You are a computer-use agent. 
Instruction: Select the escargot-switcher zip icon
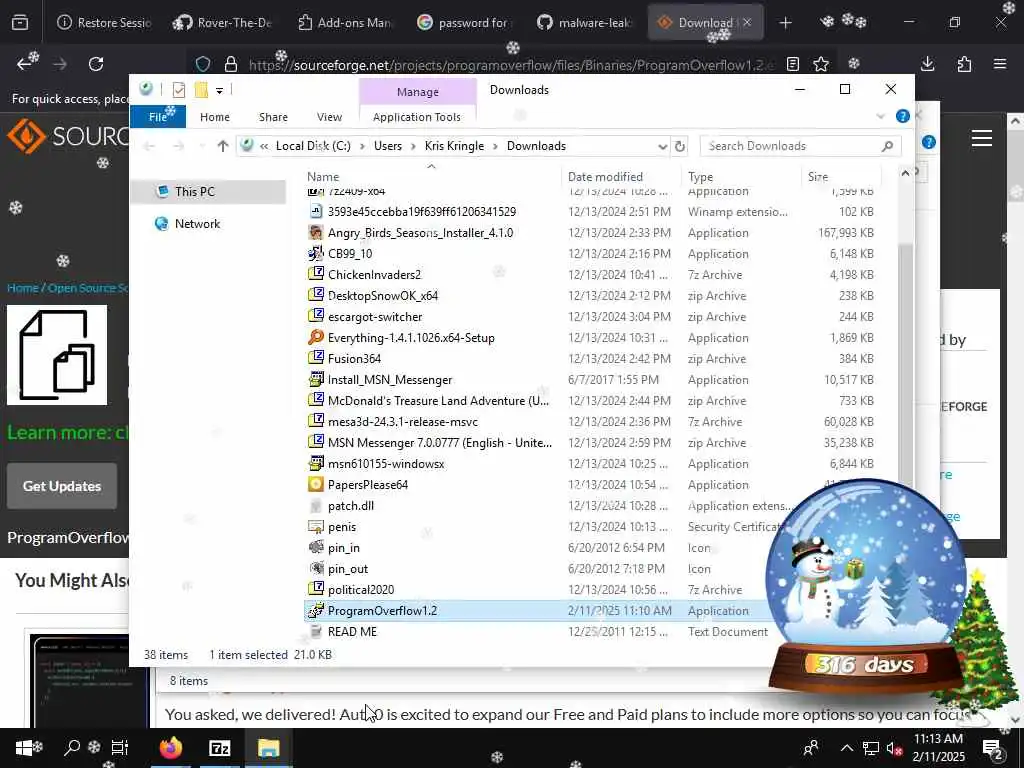[315, 316]
